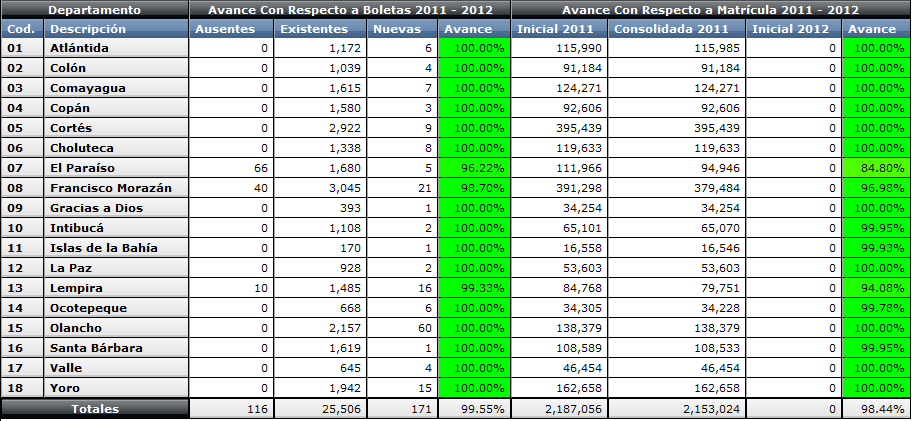Click the Departamento header cell
Screen dimensions: 912x421
pos(95,9)
